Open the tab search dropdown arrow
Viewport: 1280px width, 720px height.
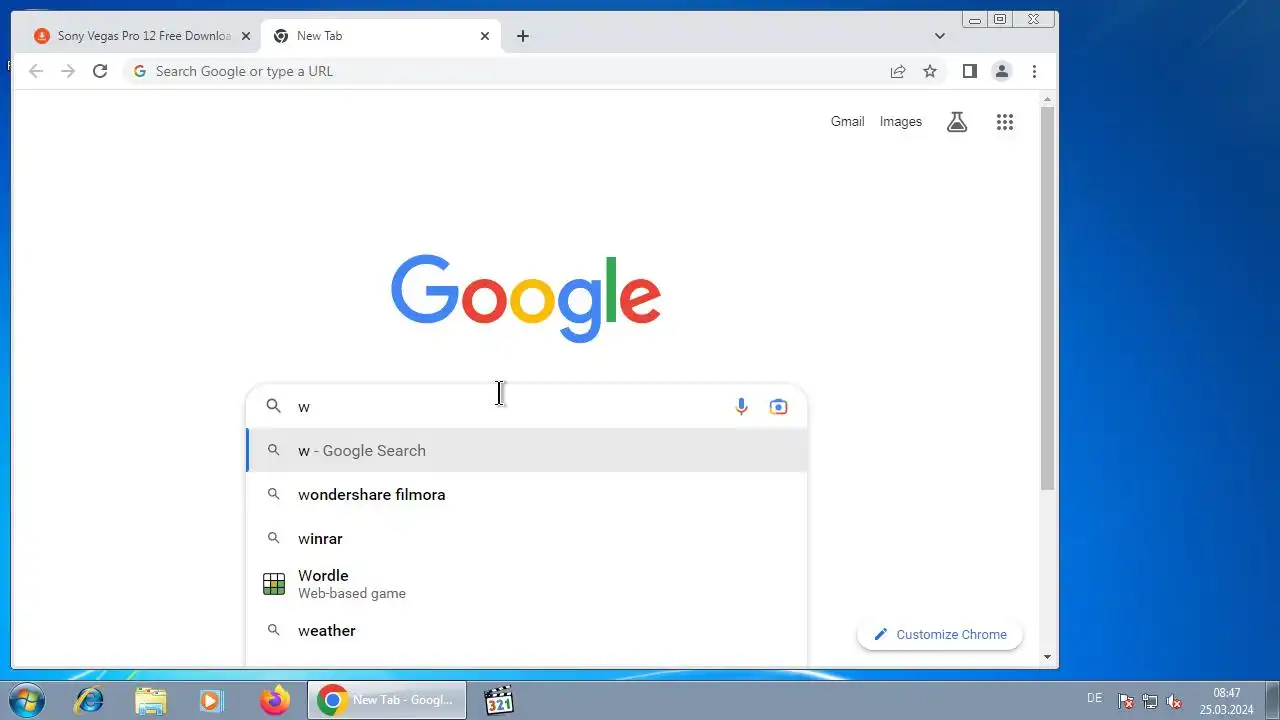coord(940,36)
